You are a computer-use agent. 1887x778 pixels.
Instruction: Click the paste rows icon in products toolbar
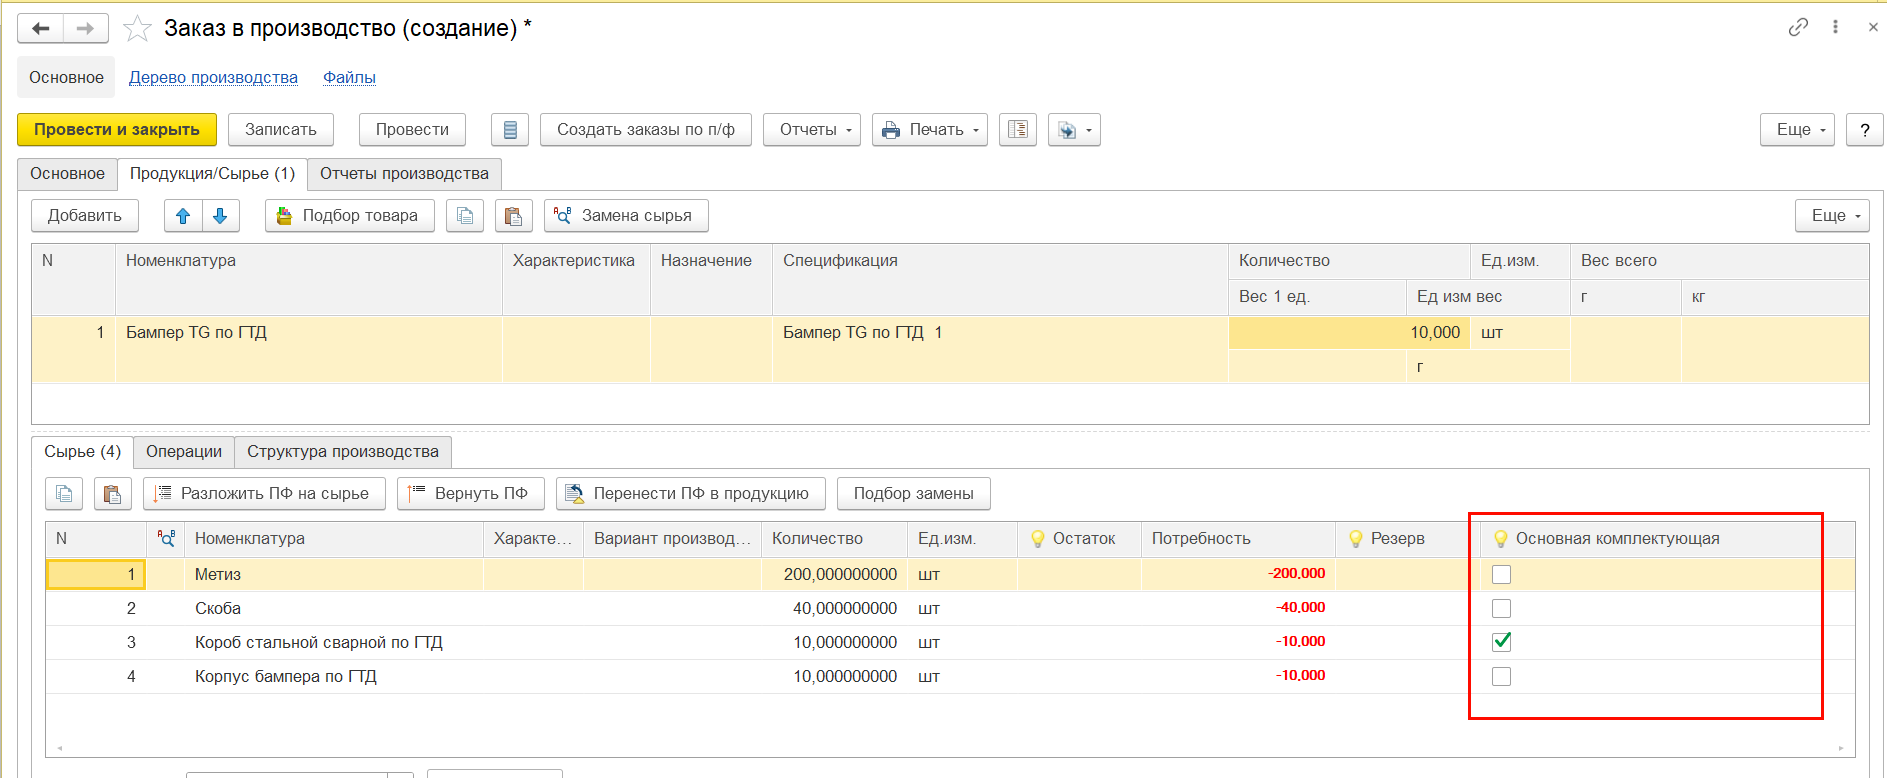[513, 216]
